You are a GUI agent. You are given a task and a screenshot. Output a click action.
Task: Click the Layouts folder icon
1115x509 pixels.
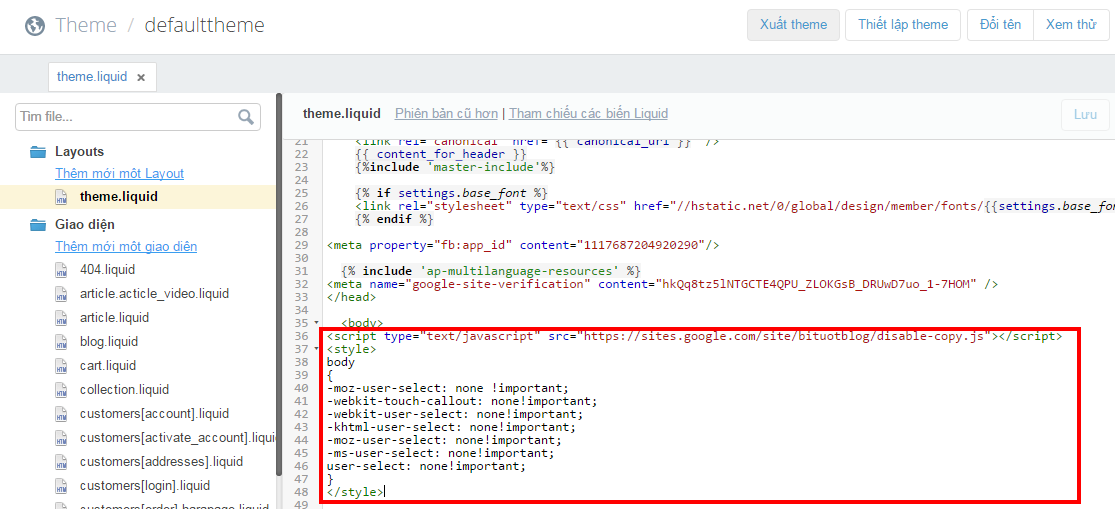click(38, 151)
